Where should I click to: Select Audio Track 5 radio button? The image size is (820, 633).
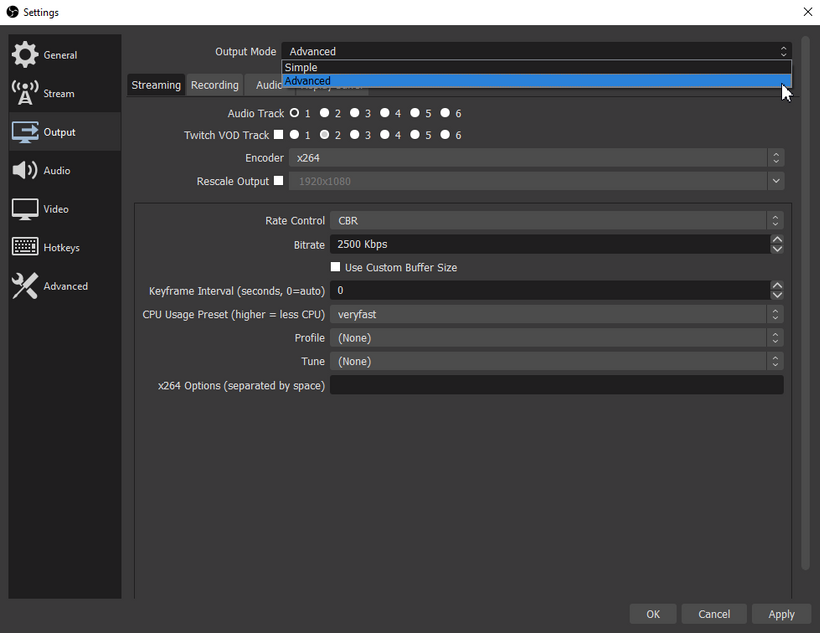tap(415, 112)
